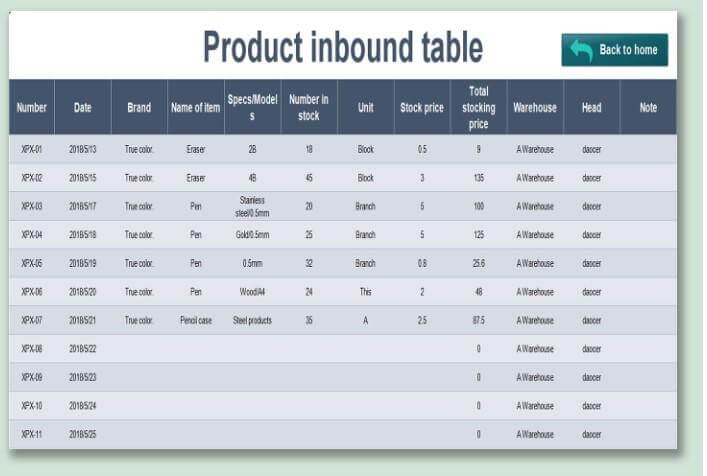Select Eraser item in XPX-01 row
The image size is (707, 476).
pyautogui.click(x=196, y=149)
